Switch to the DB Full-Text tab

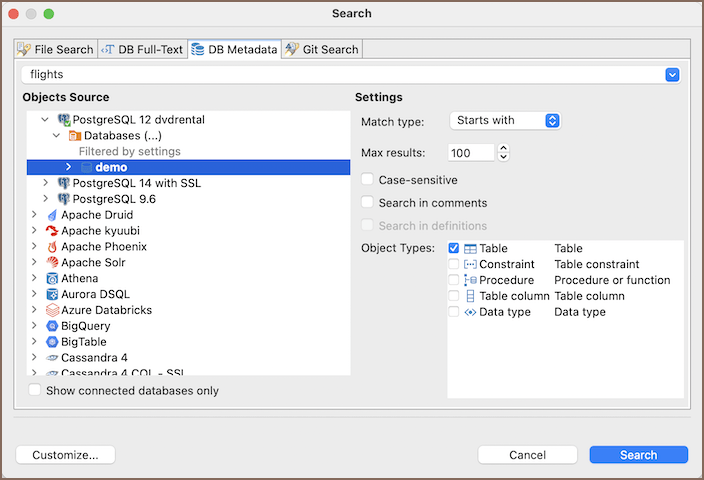tap(143, 49)
